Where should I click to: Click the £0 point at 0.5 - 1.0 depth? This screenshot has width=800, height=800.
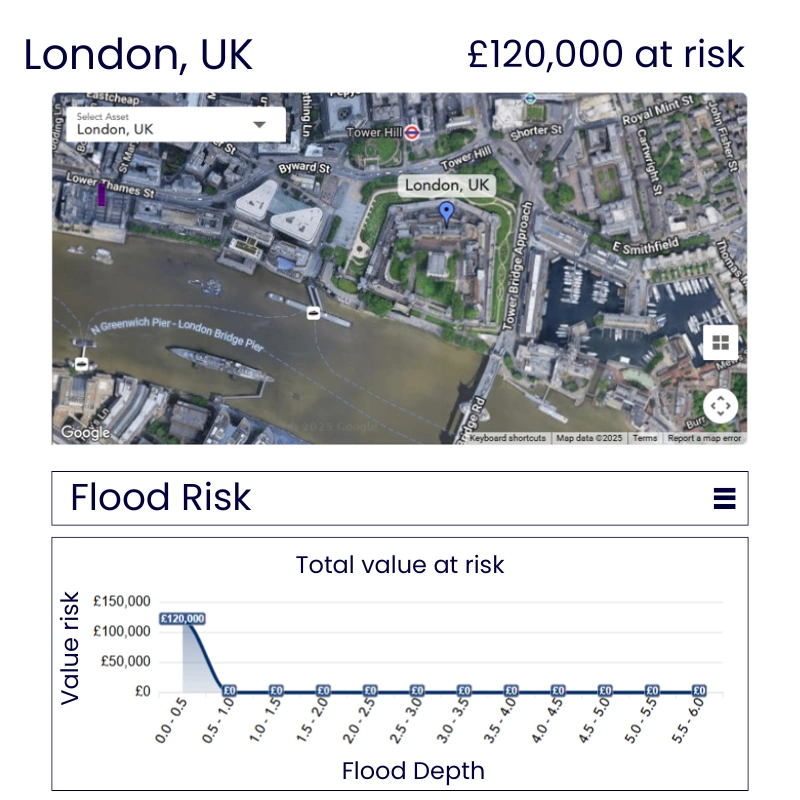(229, 690)
